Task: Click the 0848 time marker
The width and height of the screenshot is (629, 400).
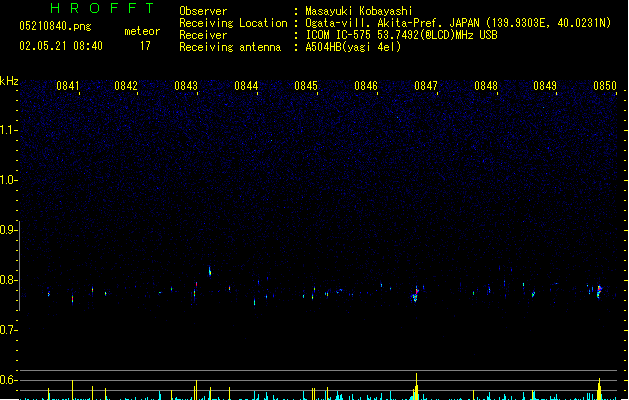Action: pos(486,86)
